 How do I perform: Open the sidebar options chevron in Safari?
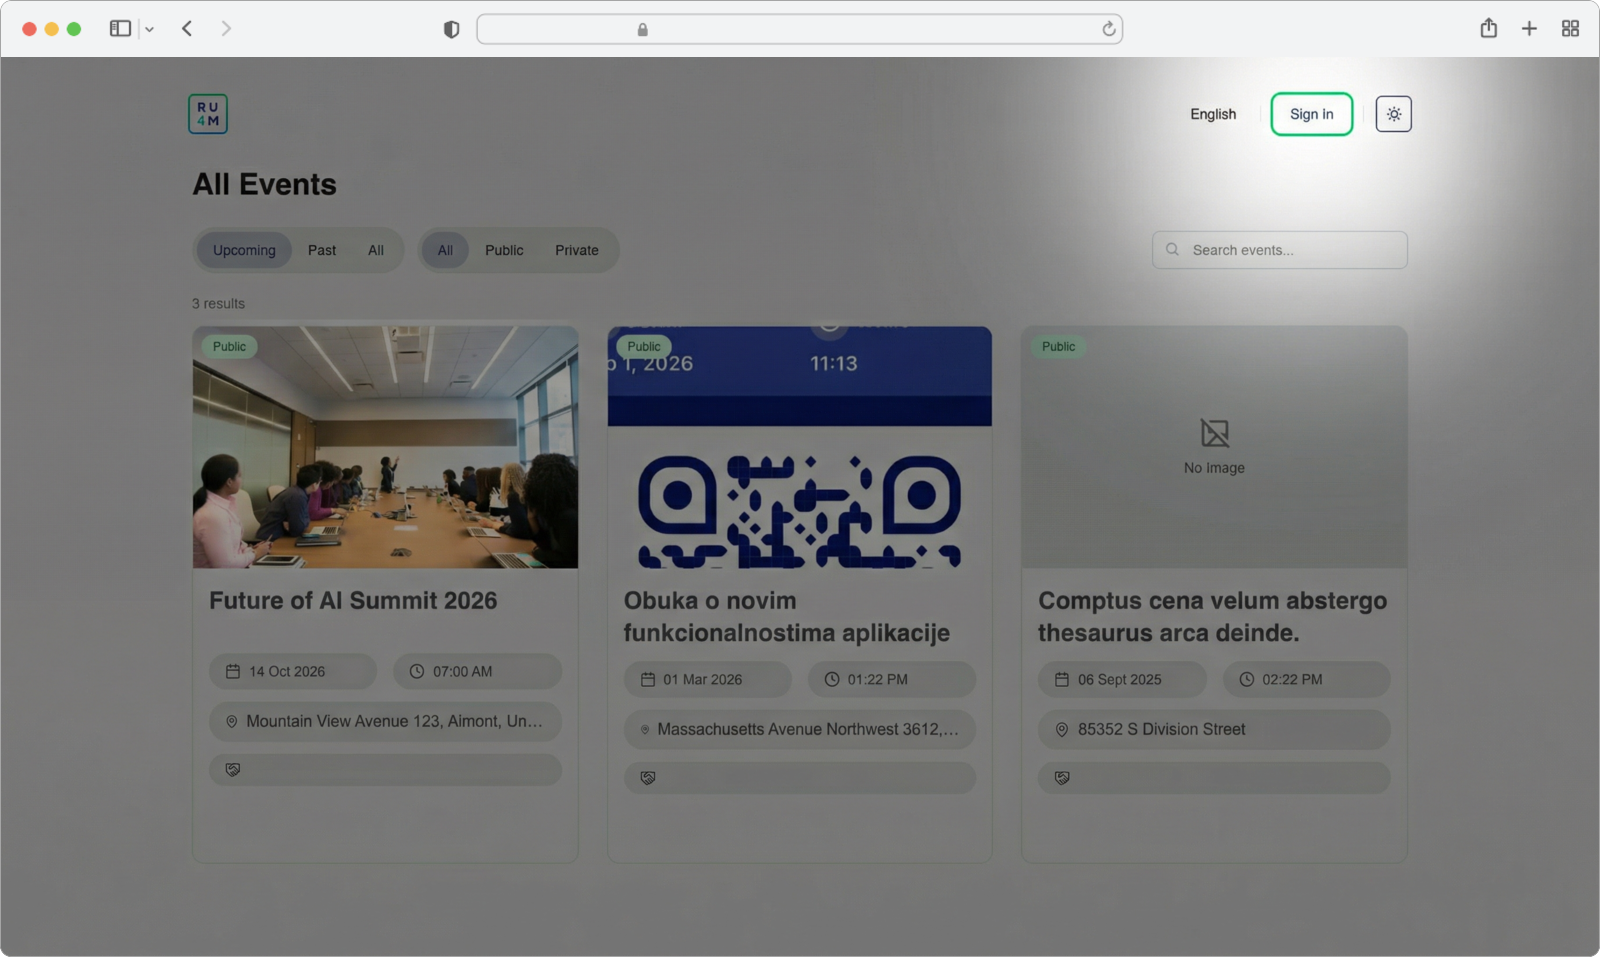pos(149,28)
